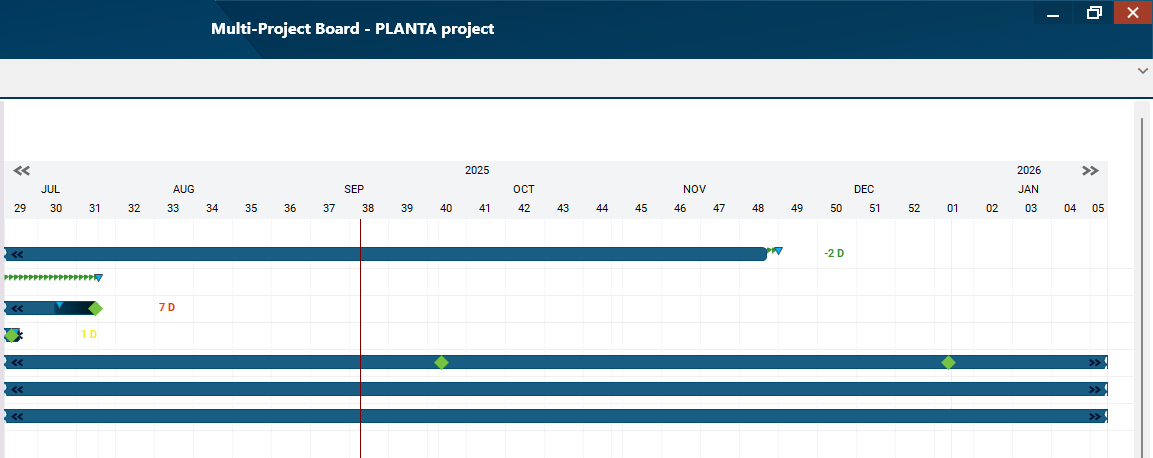The height and width of the screenshot is (458, 1153).
Task: Click the OCT month header
Action: coord(524,189)
